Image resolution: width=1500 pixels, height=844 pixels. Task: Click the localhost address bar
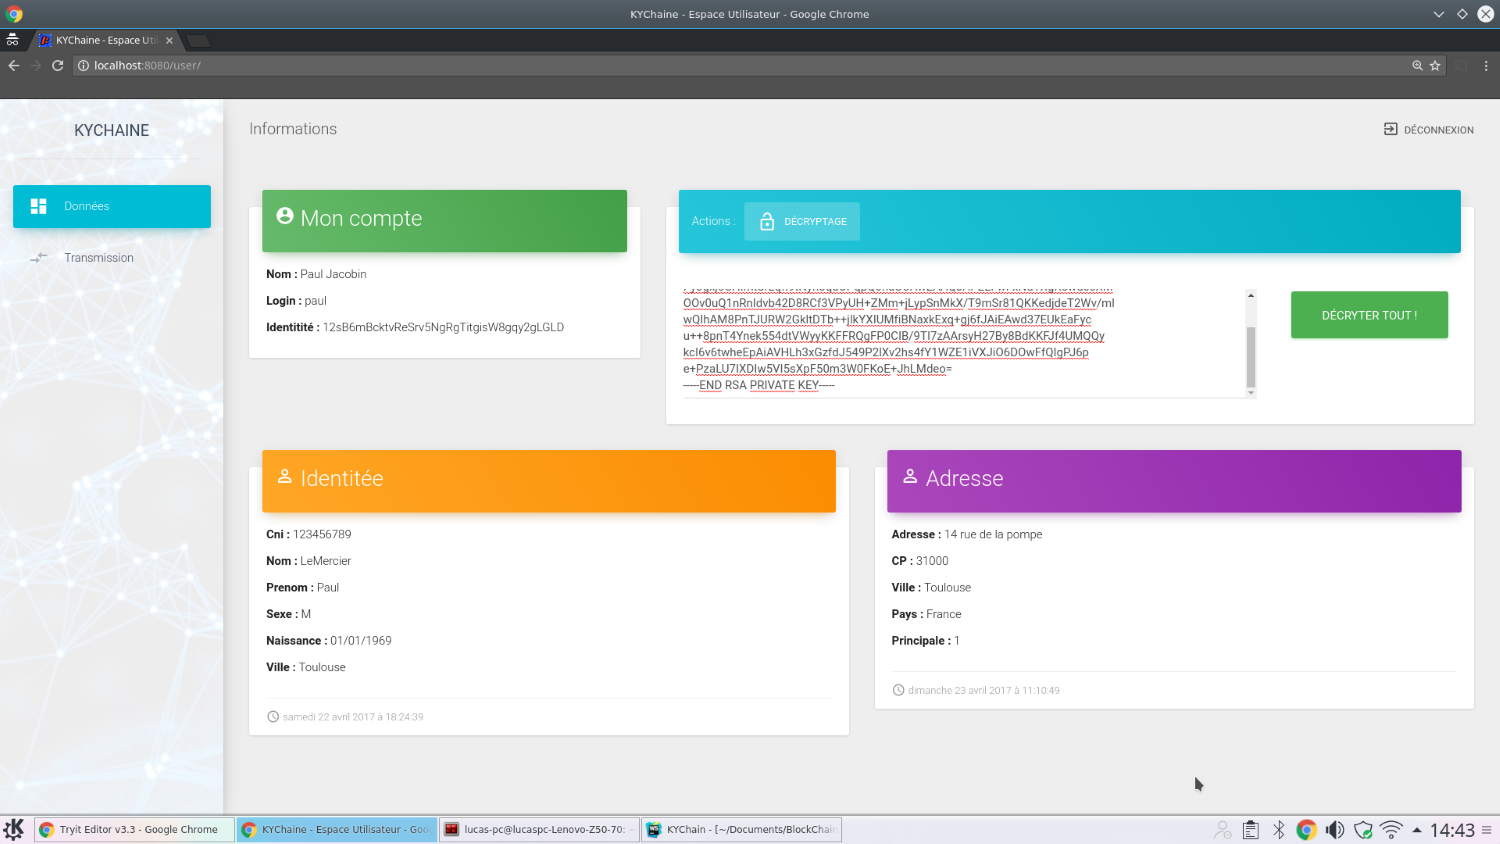pyautogui.click(x=700, y=66)
